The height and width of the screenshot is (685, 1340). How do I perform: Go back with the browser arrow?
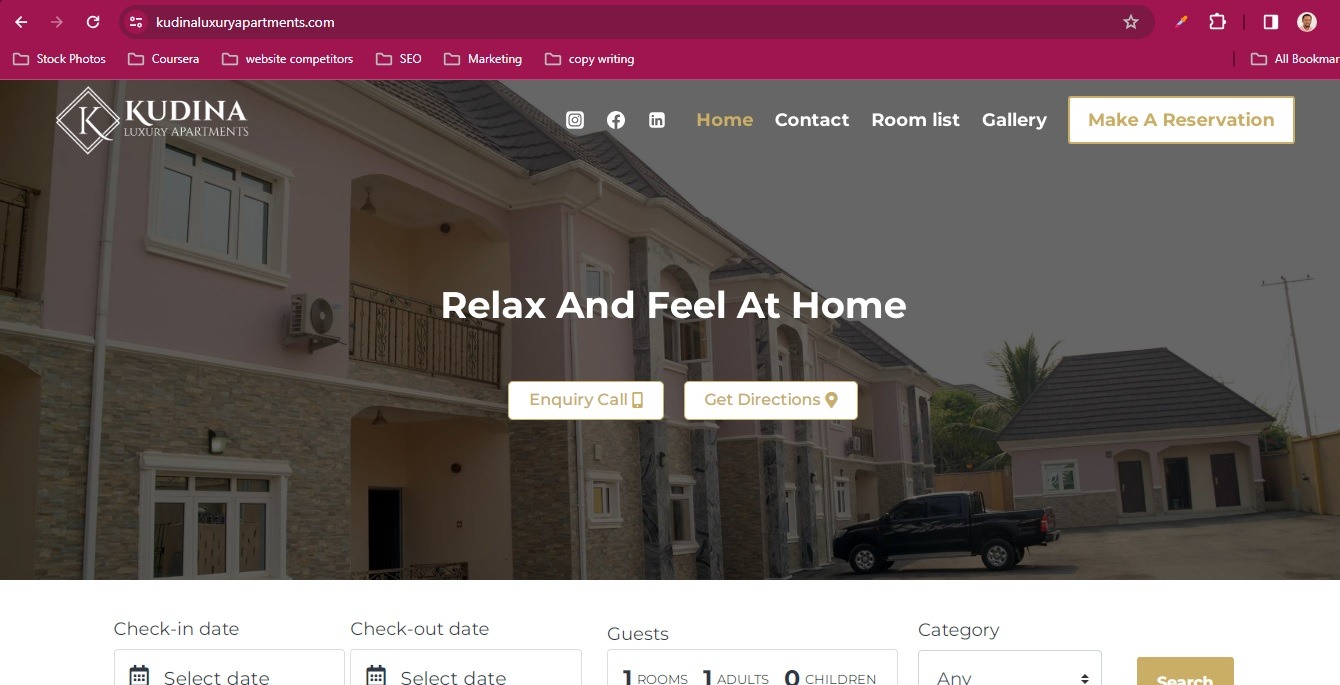click(21, 22)
